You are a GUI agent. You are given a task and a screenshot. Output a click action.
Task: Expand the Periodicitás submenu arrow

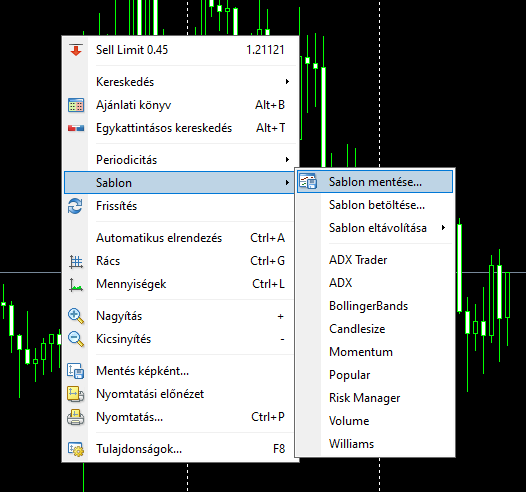point(287,159)
